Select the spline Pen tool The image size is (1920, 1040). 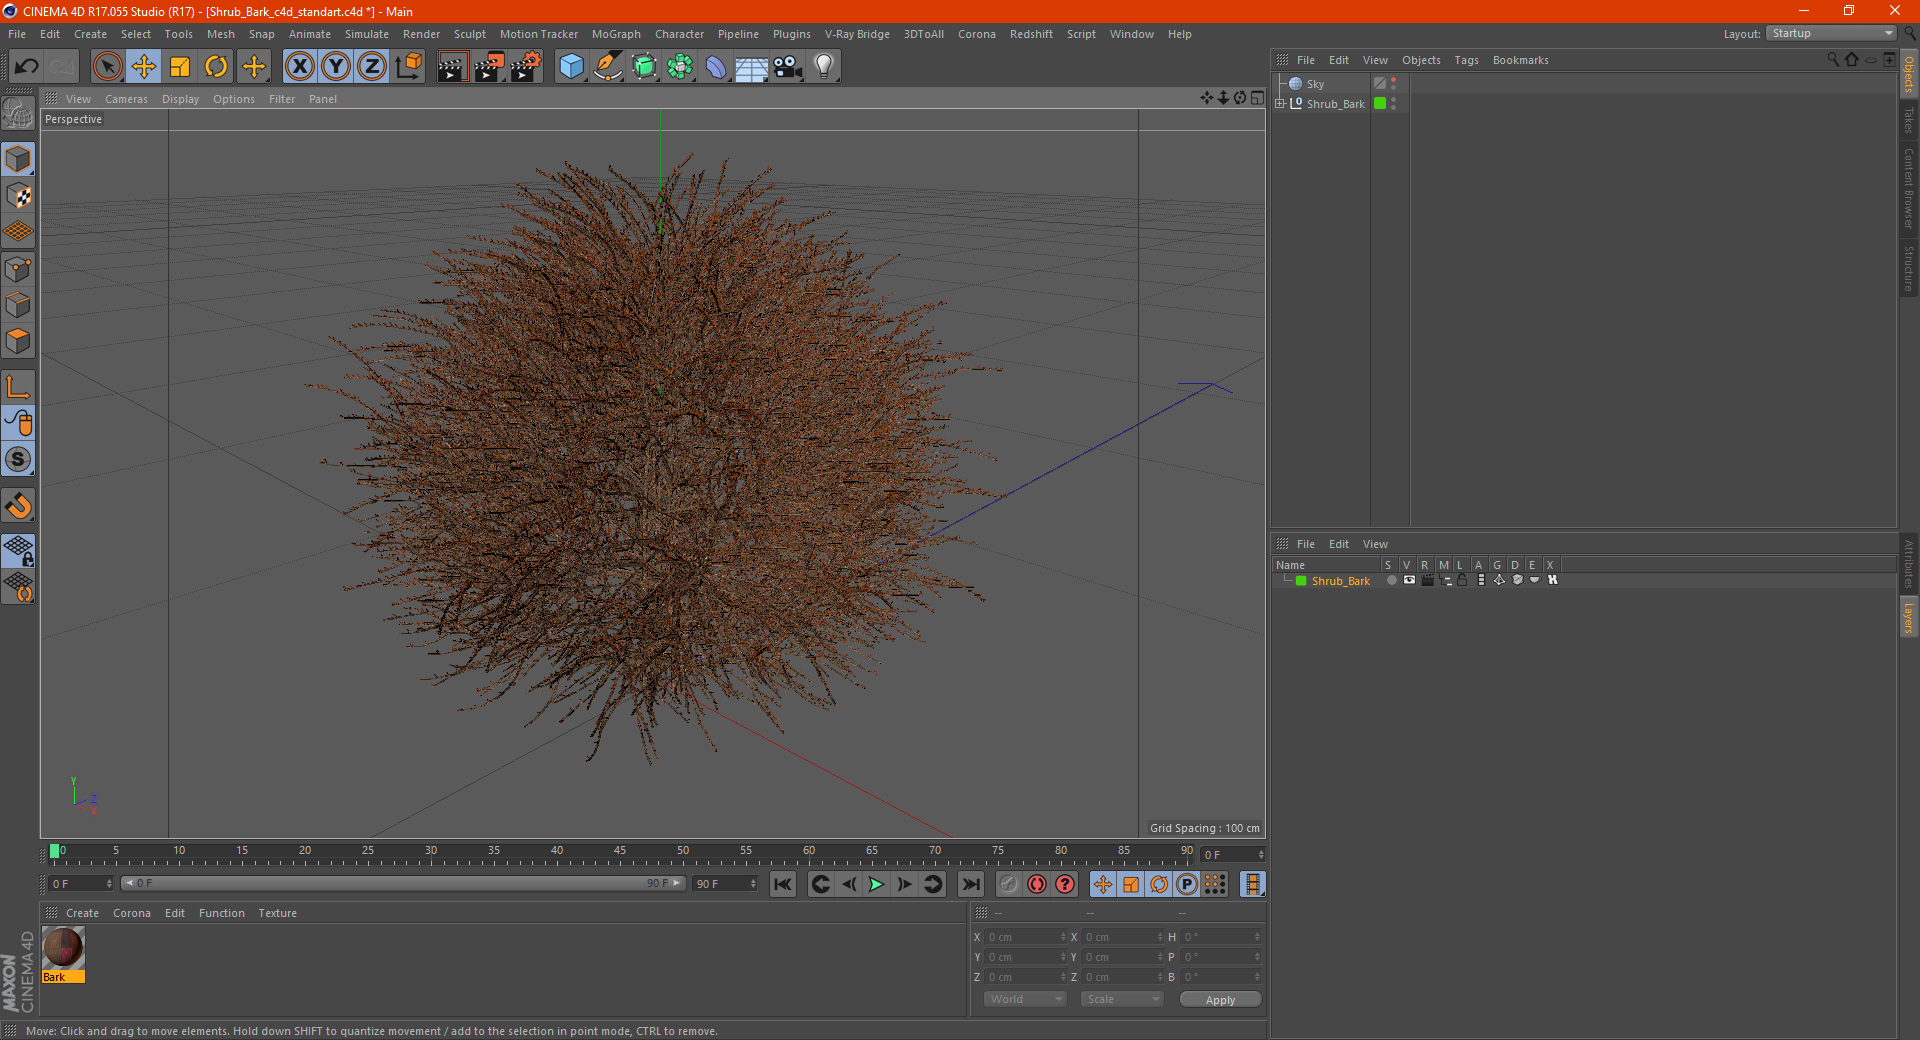click(x=608, y=67)
